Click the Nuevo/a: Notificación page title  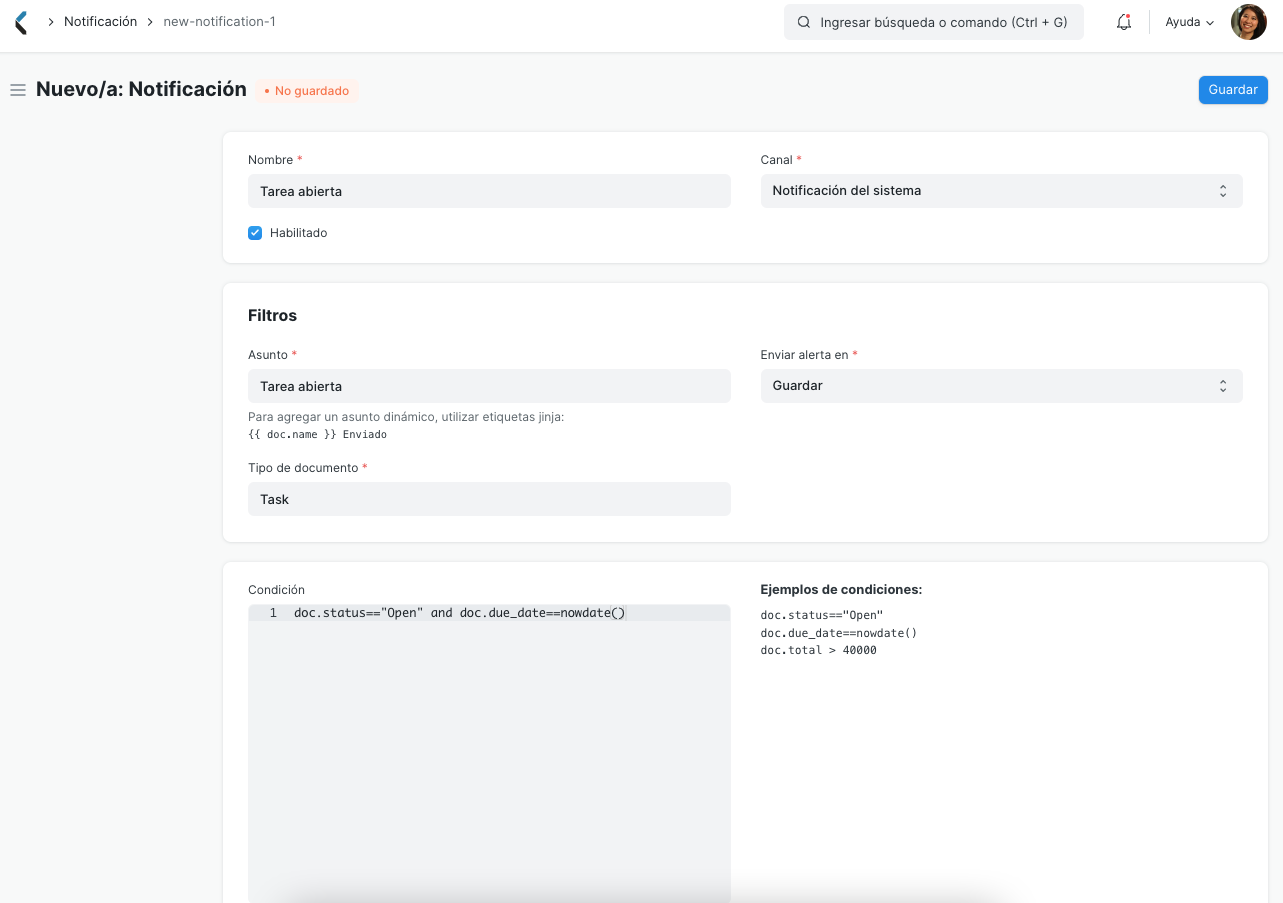141,89
